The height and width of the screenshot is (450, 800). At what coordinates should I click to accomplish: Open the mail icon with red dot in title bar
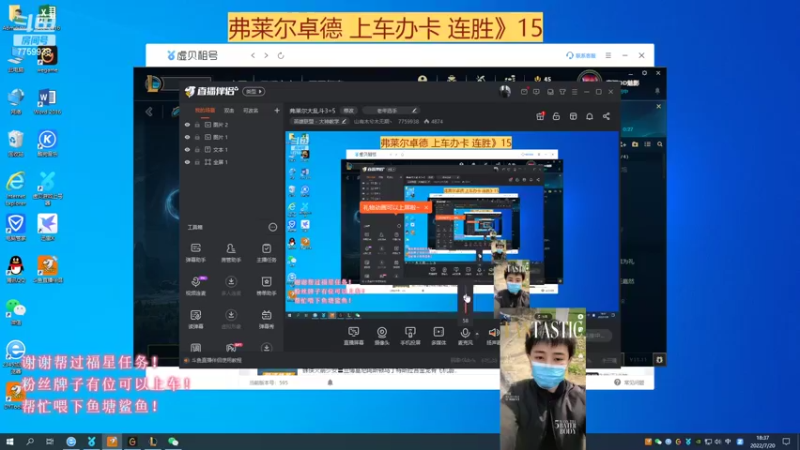[524, 92]
